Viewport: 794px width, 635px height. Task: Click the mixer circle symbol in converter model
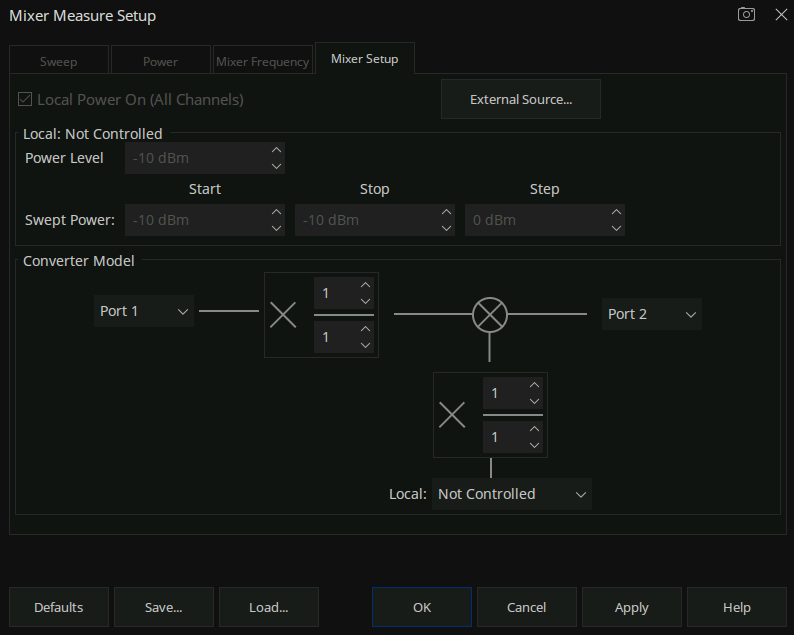point(490,315)
